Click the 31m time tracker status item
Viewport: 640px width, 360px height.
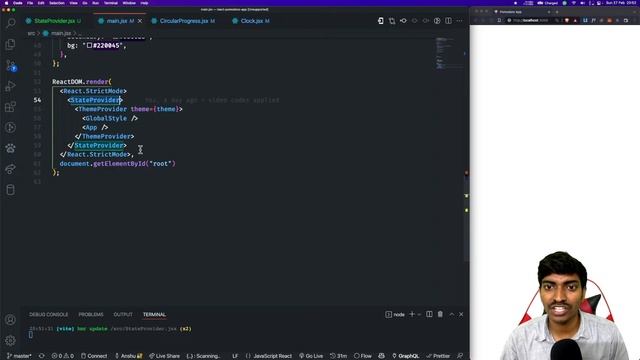(338, 356)
